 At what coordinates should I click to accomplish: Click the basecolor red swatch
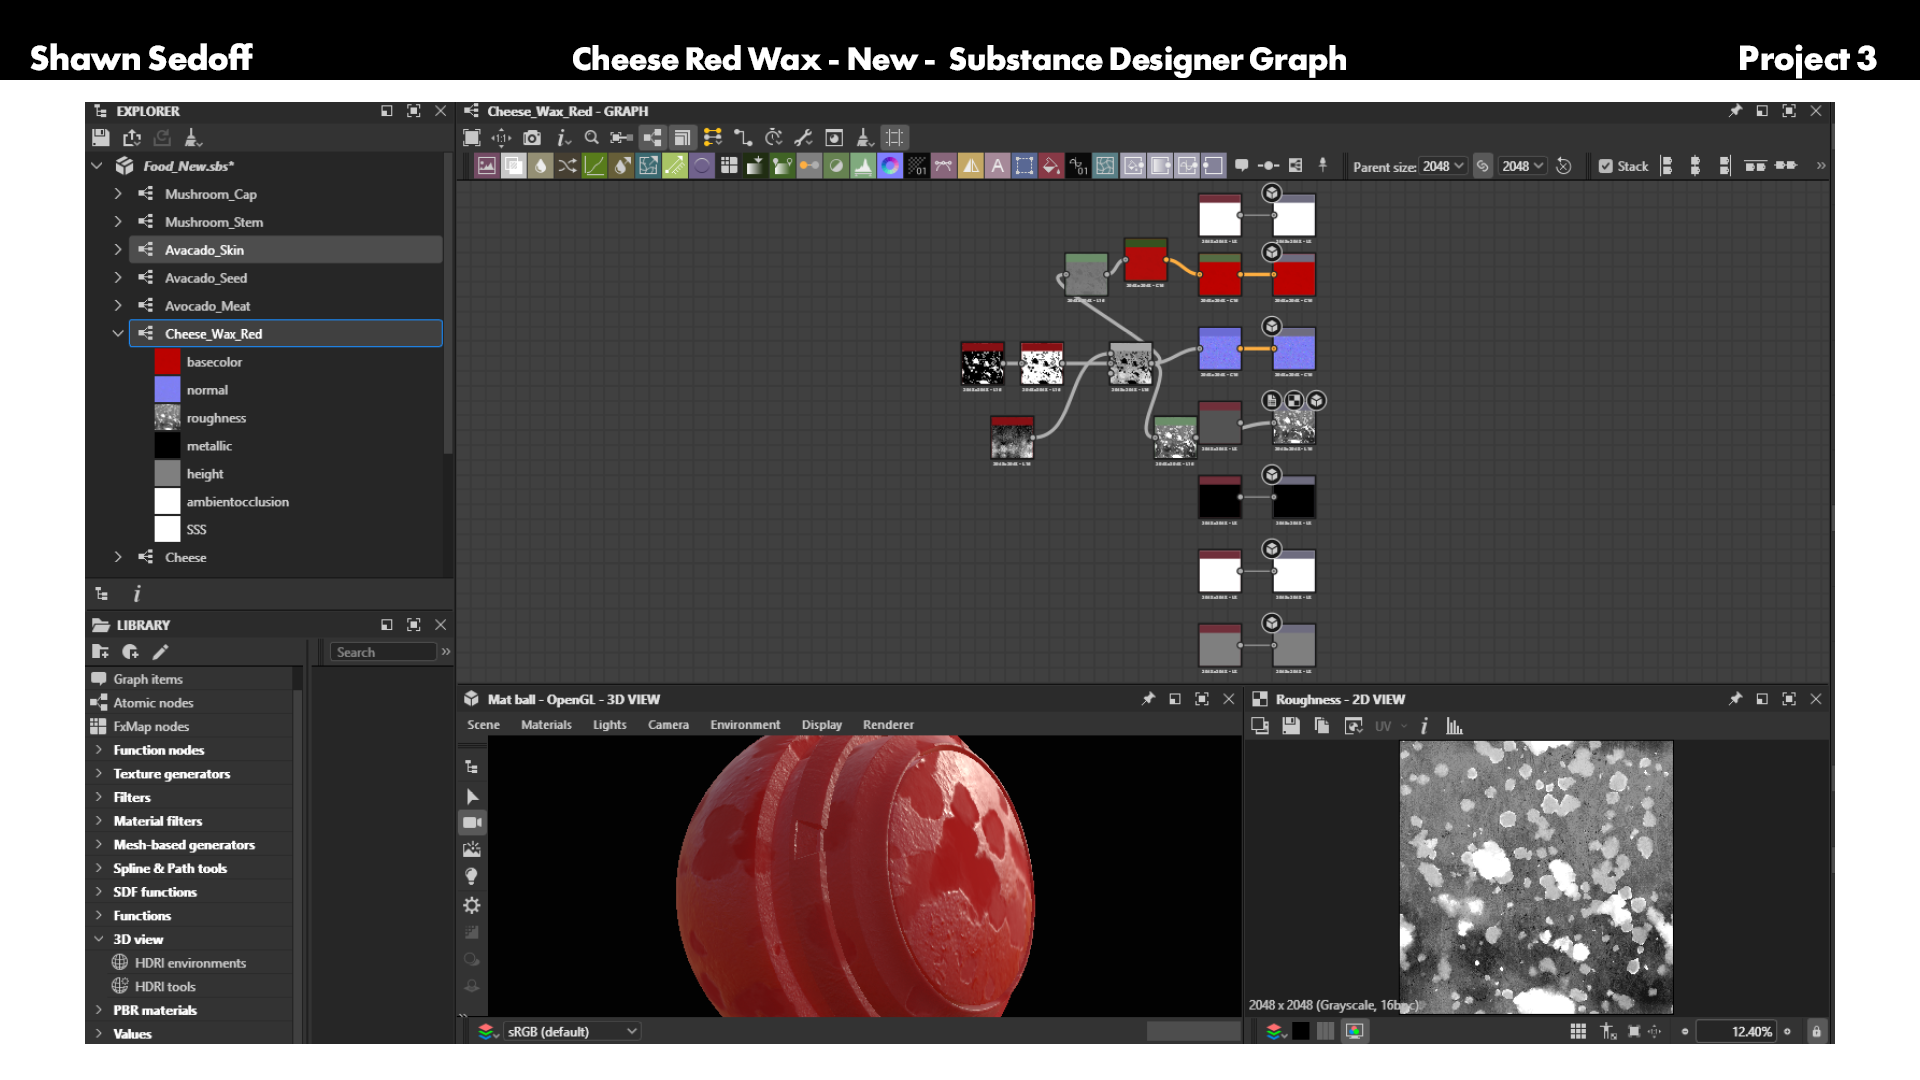coord(168,362)
